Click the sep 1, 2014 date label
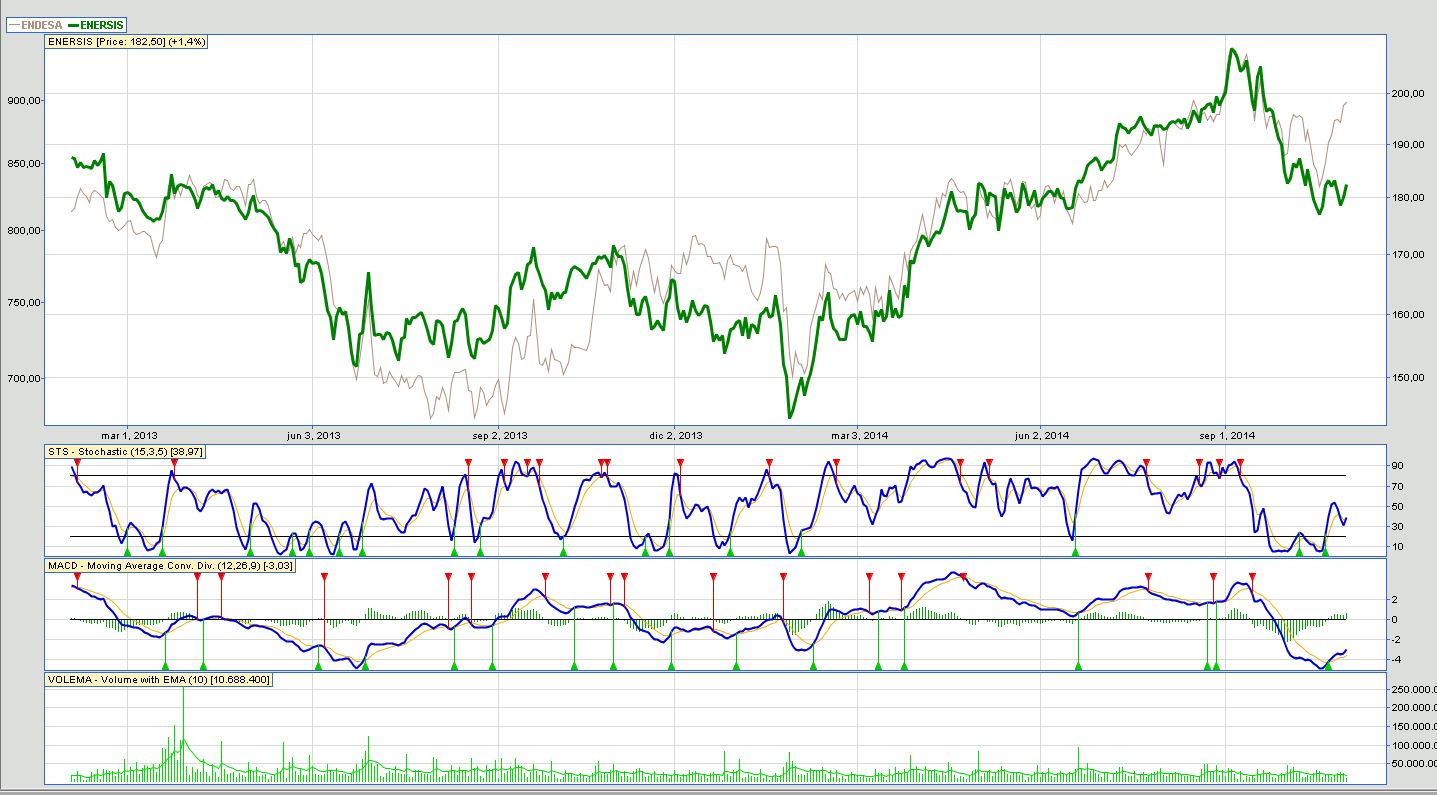The width and height of the screenshot is (1437, 795). point(1227,435)
